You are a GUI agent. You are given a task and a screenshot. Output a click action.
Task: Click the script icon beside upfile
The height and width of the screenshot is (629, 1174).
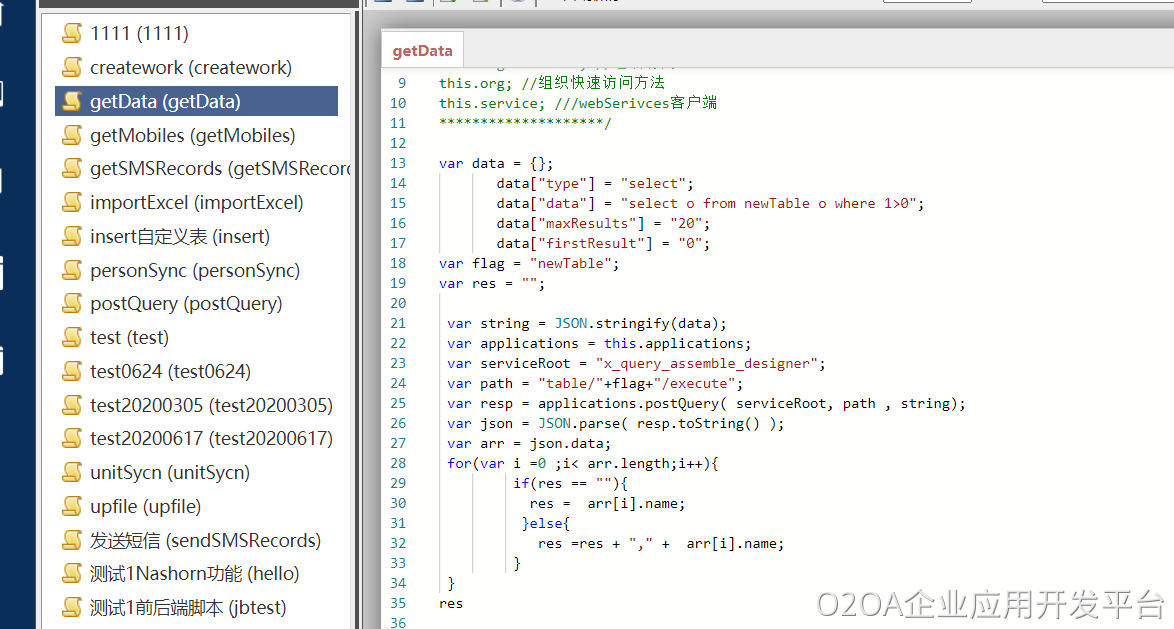click(71, 507)
